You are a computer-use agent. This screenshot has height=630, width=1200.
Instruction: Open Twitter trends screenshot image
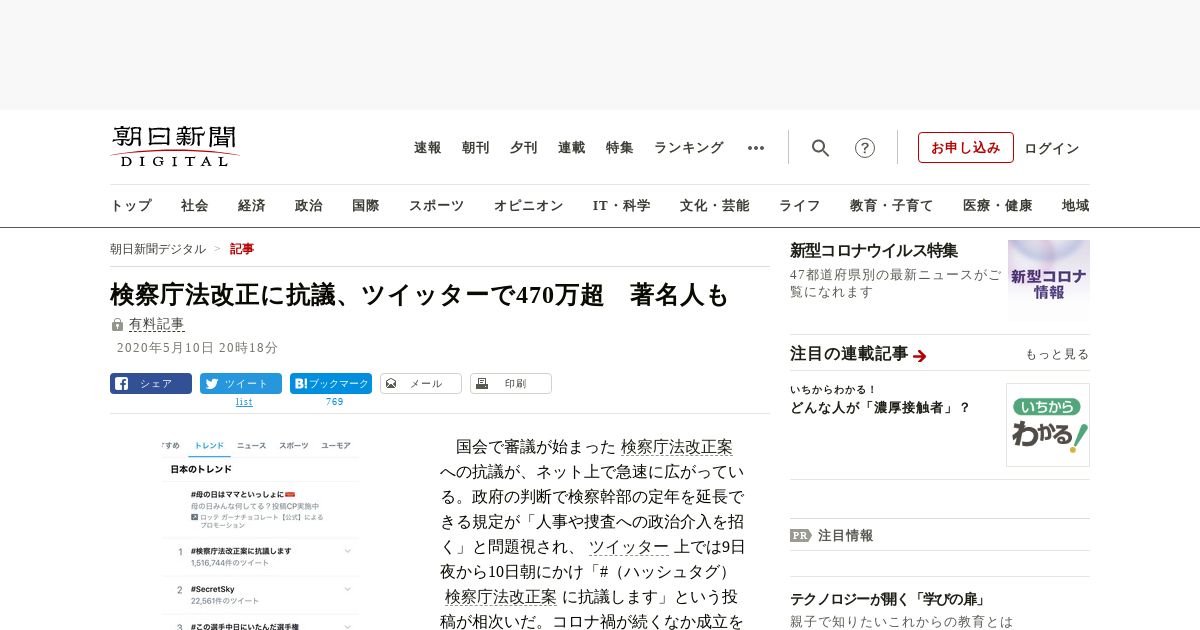pyautogui.click(x=260, y=532)
